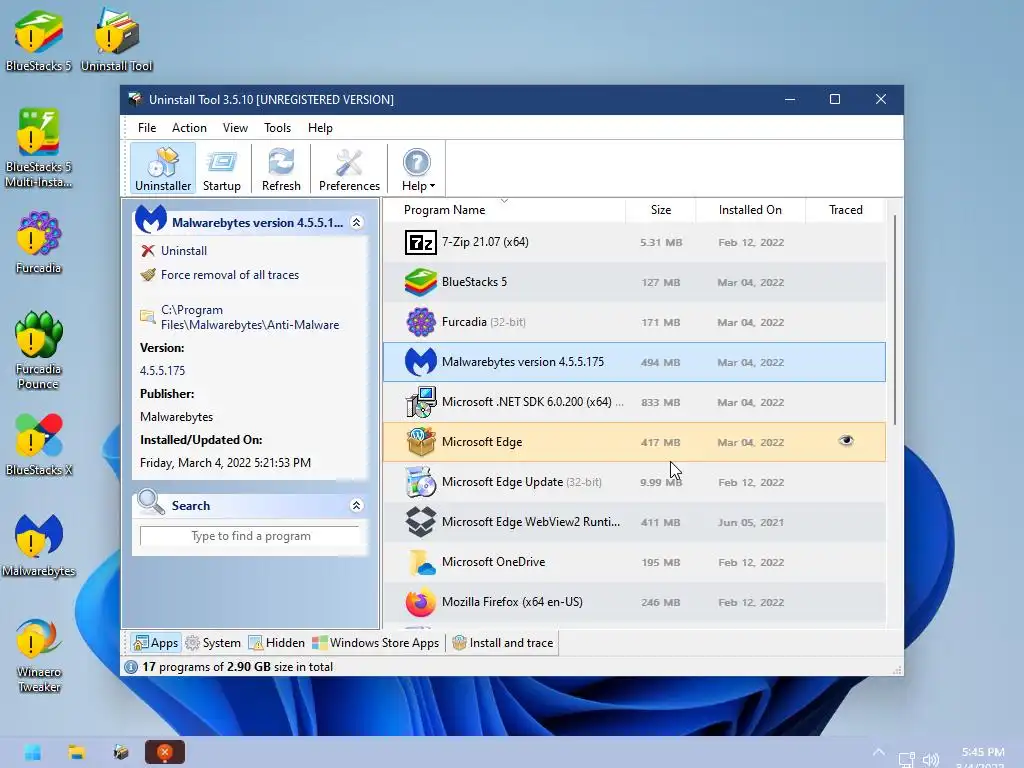1024x768 pixels.
Task: Sort the list by Size column
Action: (660, 210)
